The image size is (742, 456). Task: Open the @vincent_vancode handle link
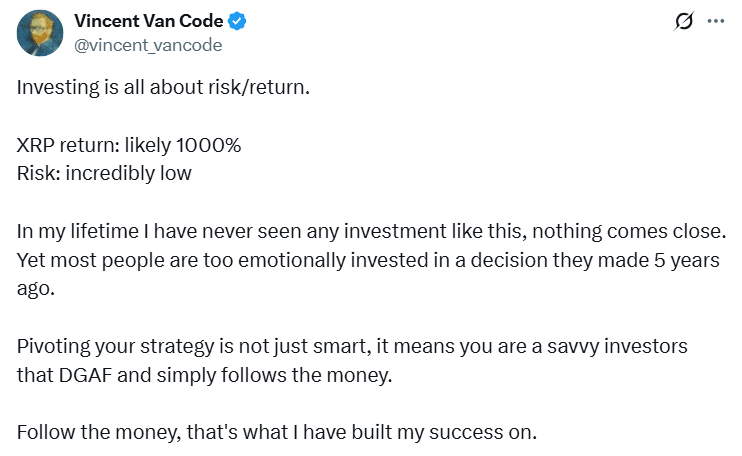pyautogui.click(x=149, y=45)
